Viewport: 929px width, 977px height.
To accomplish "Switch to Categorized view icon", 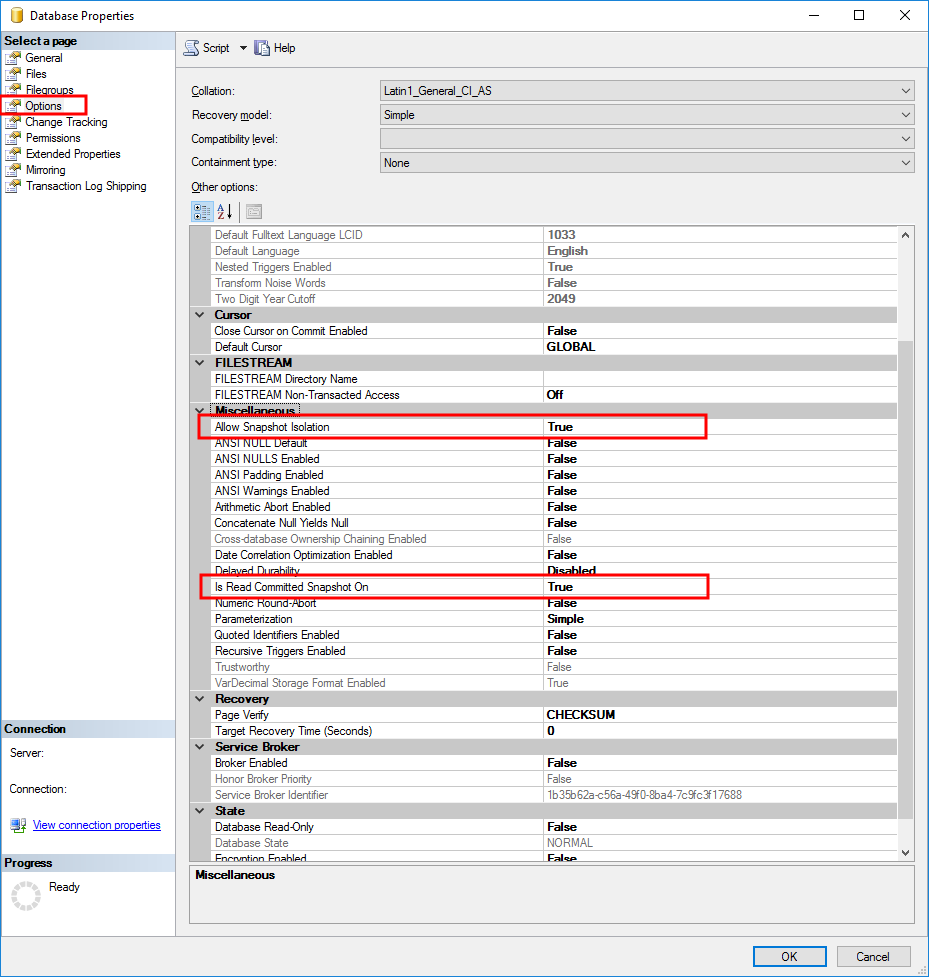I will point(202,211).
